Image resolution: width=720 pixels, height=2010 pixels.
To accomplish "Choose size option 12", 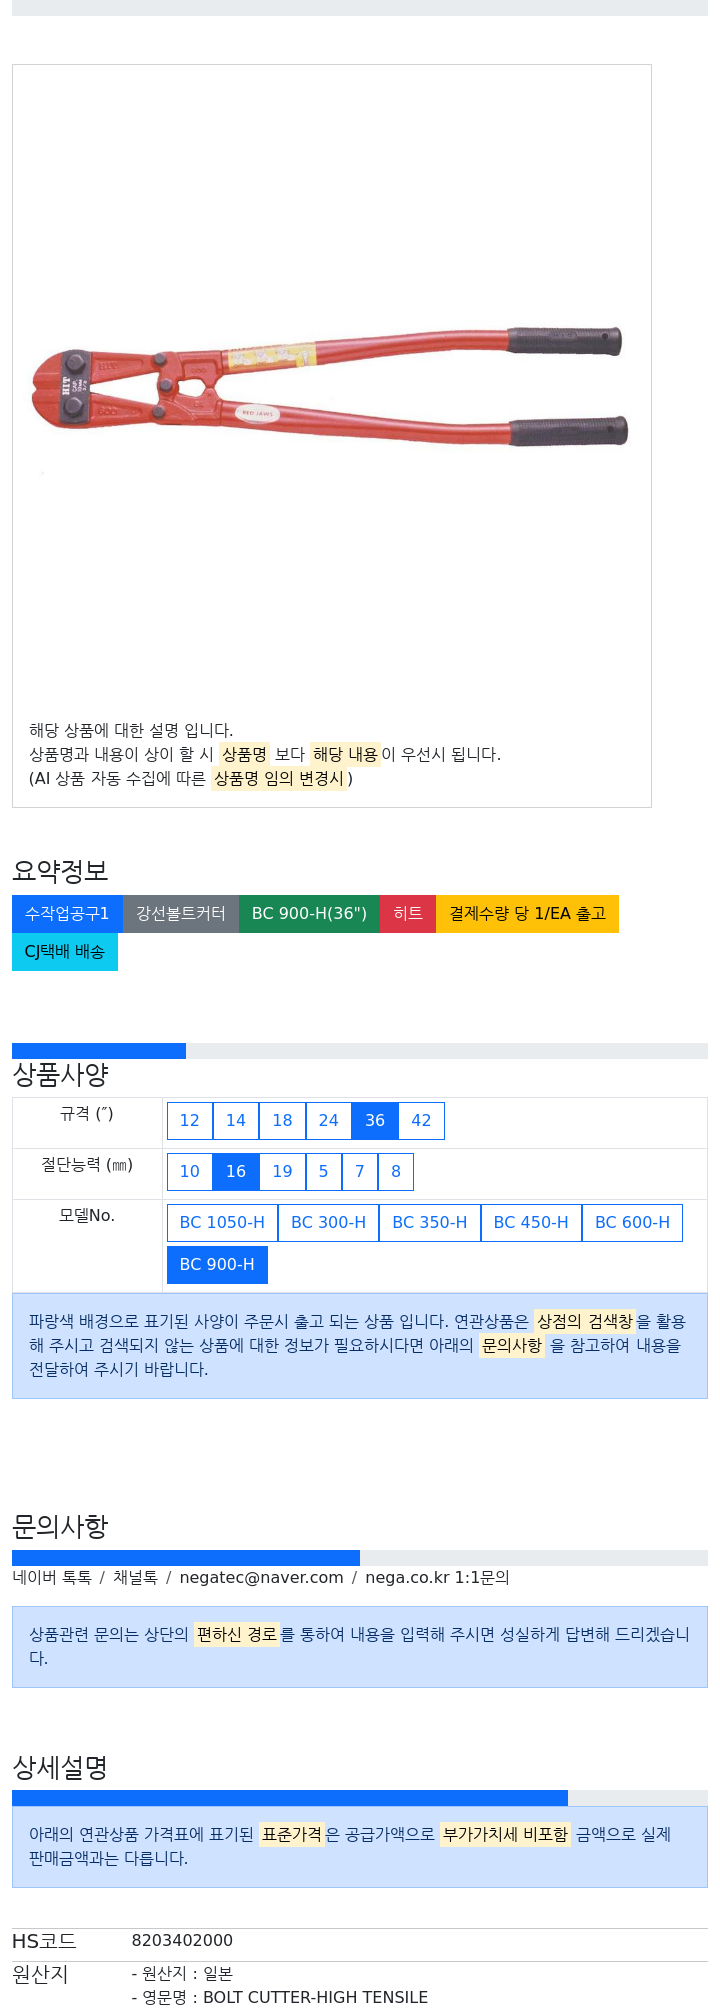I will (x=190, y=1121).
